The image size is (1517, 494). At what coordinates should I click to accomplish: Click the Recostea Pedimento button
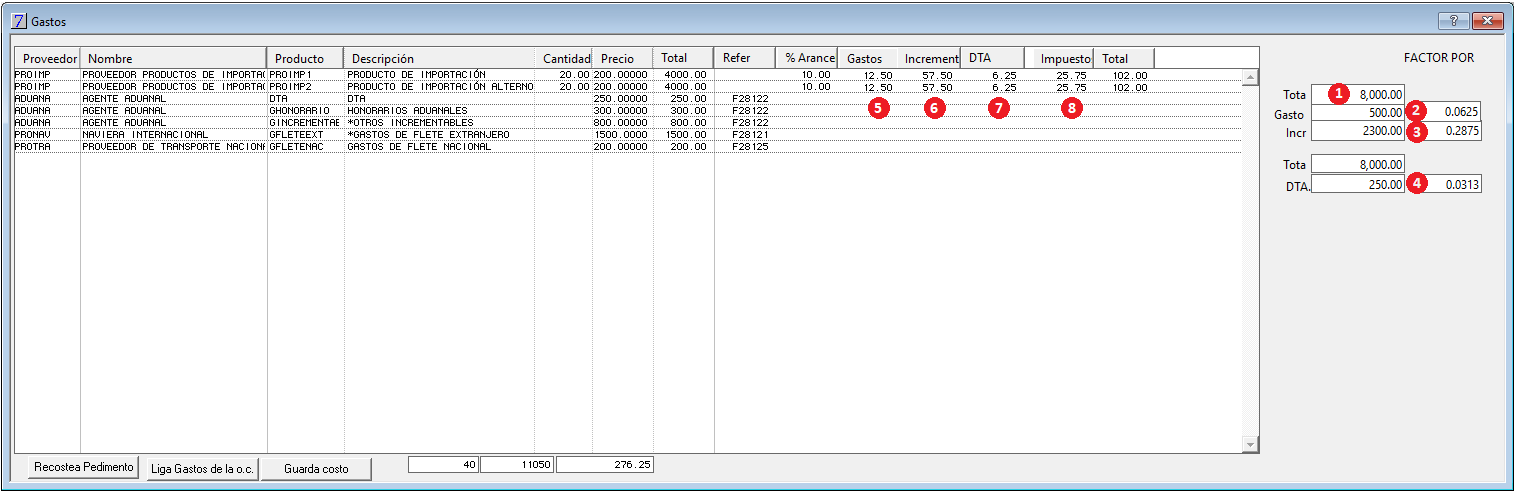[83, 467]
